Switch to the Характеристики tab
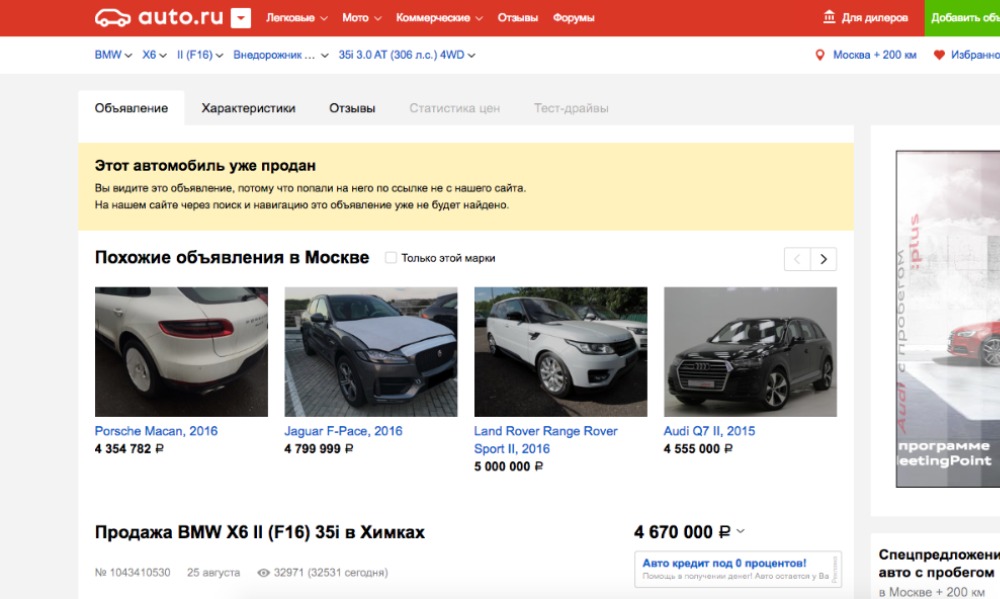 click(248, 108)
